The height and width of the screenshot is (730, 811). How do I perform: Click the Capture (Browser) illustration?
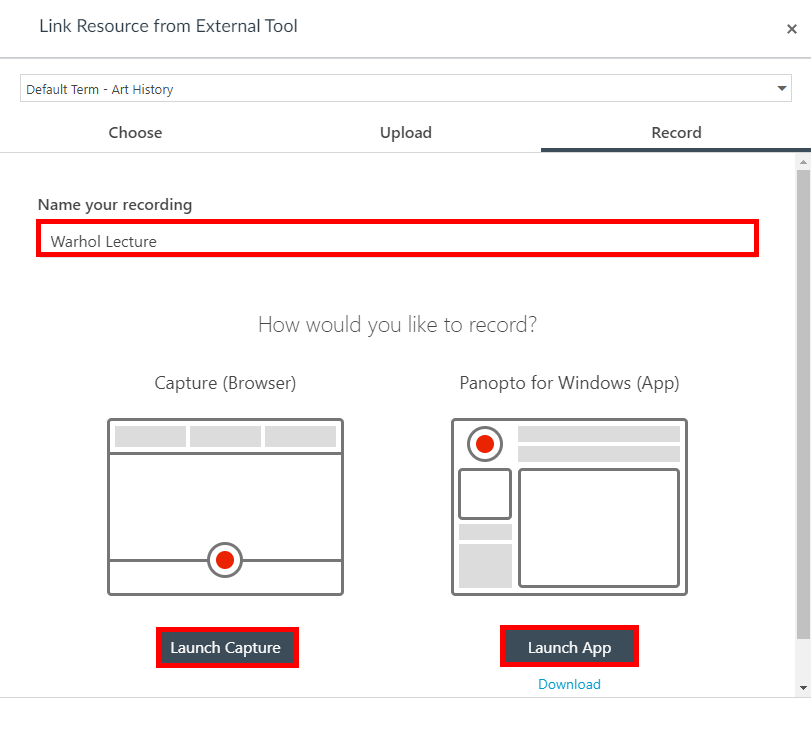pyautogui.click(x=226, y=507)
